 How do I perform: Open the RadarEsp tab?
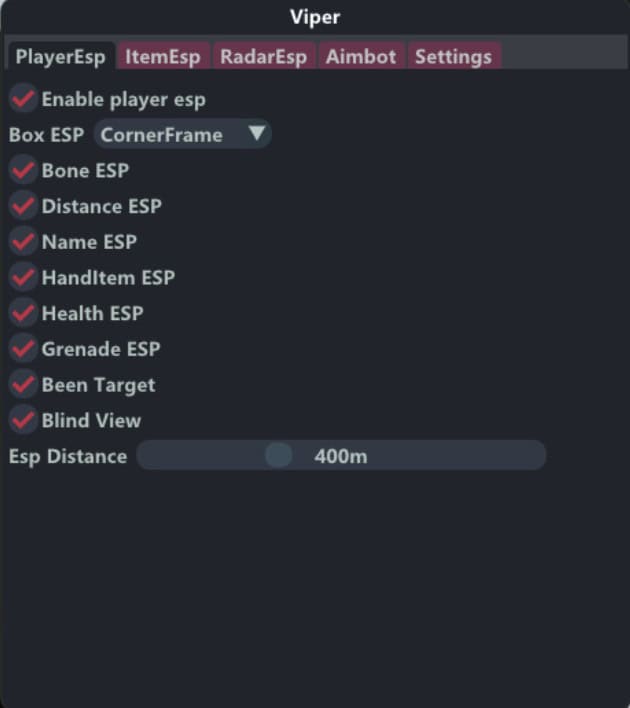click(x=263, y=57)
